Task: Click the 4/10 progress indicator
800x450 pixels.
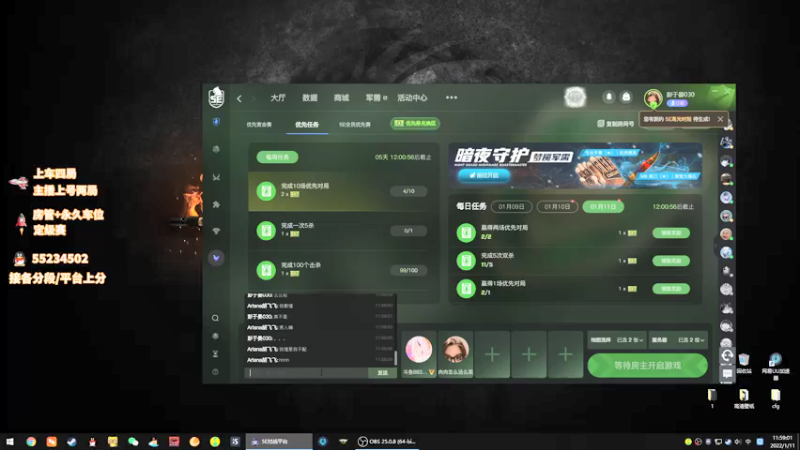Action: tap(408, 191)
